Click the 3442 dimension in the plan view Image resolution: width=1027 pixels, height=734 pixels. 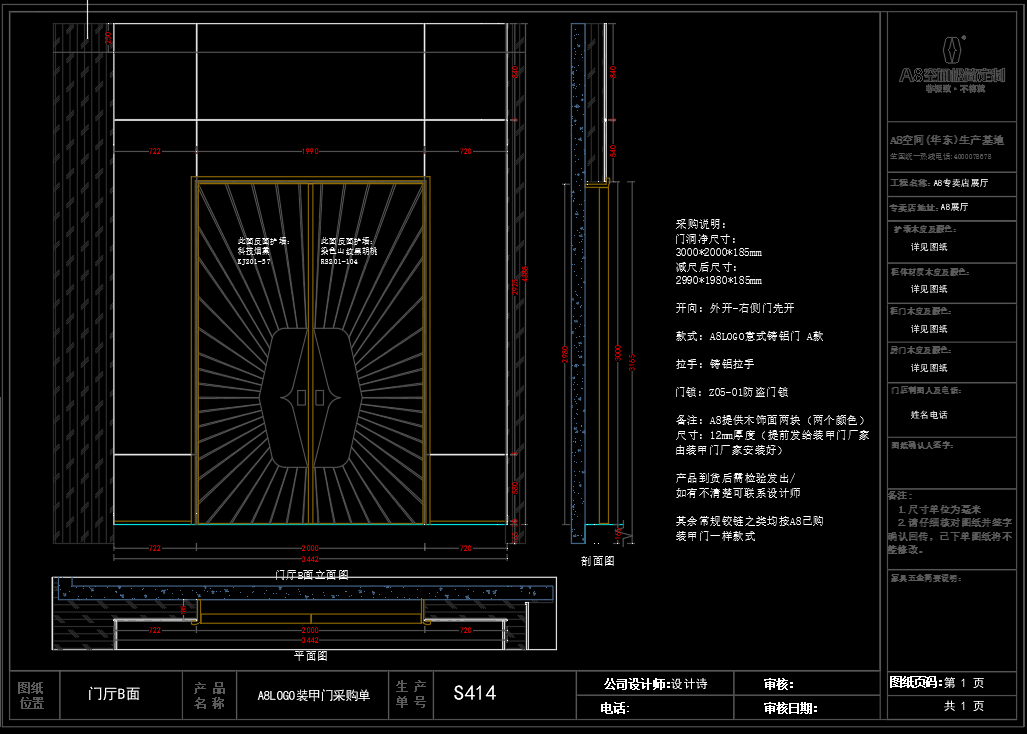click(310, 639)
